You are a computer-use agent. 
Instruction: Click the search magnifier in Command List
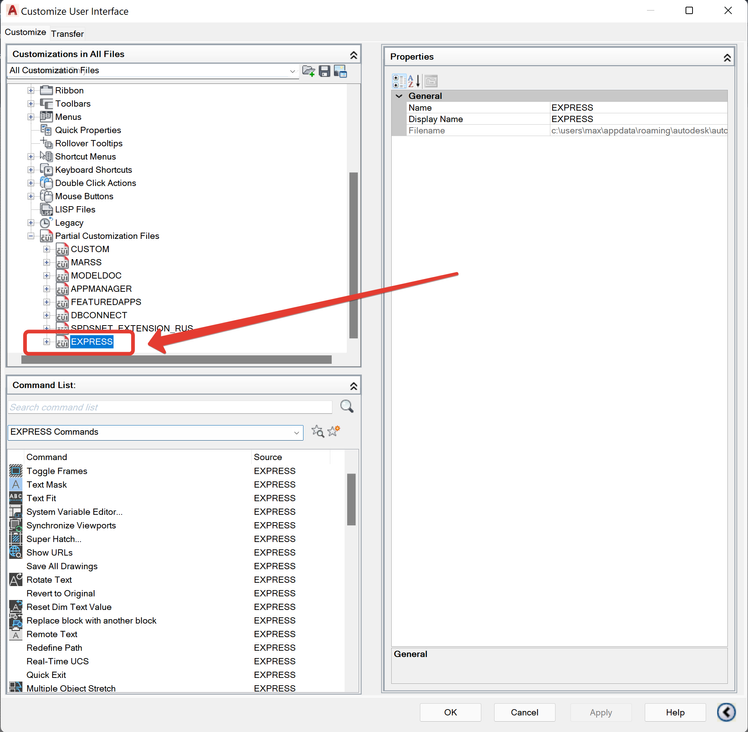point(347,407)
